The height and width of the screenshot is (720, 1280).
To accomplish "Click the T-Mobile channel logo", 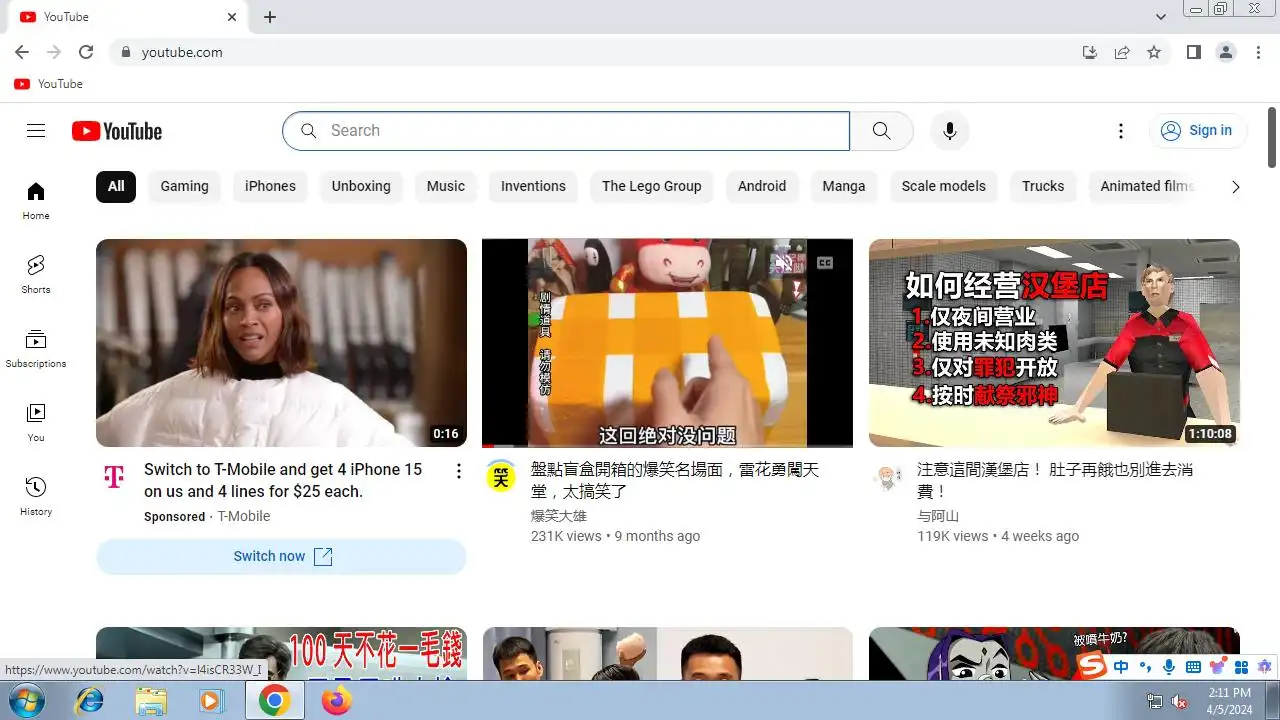I will point(114,477).
